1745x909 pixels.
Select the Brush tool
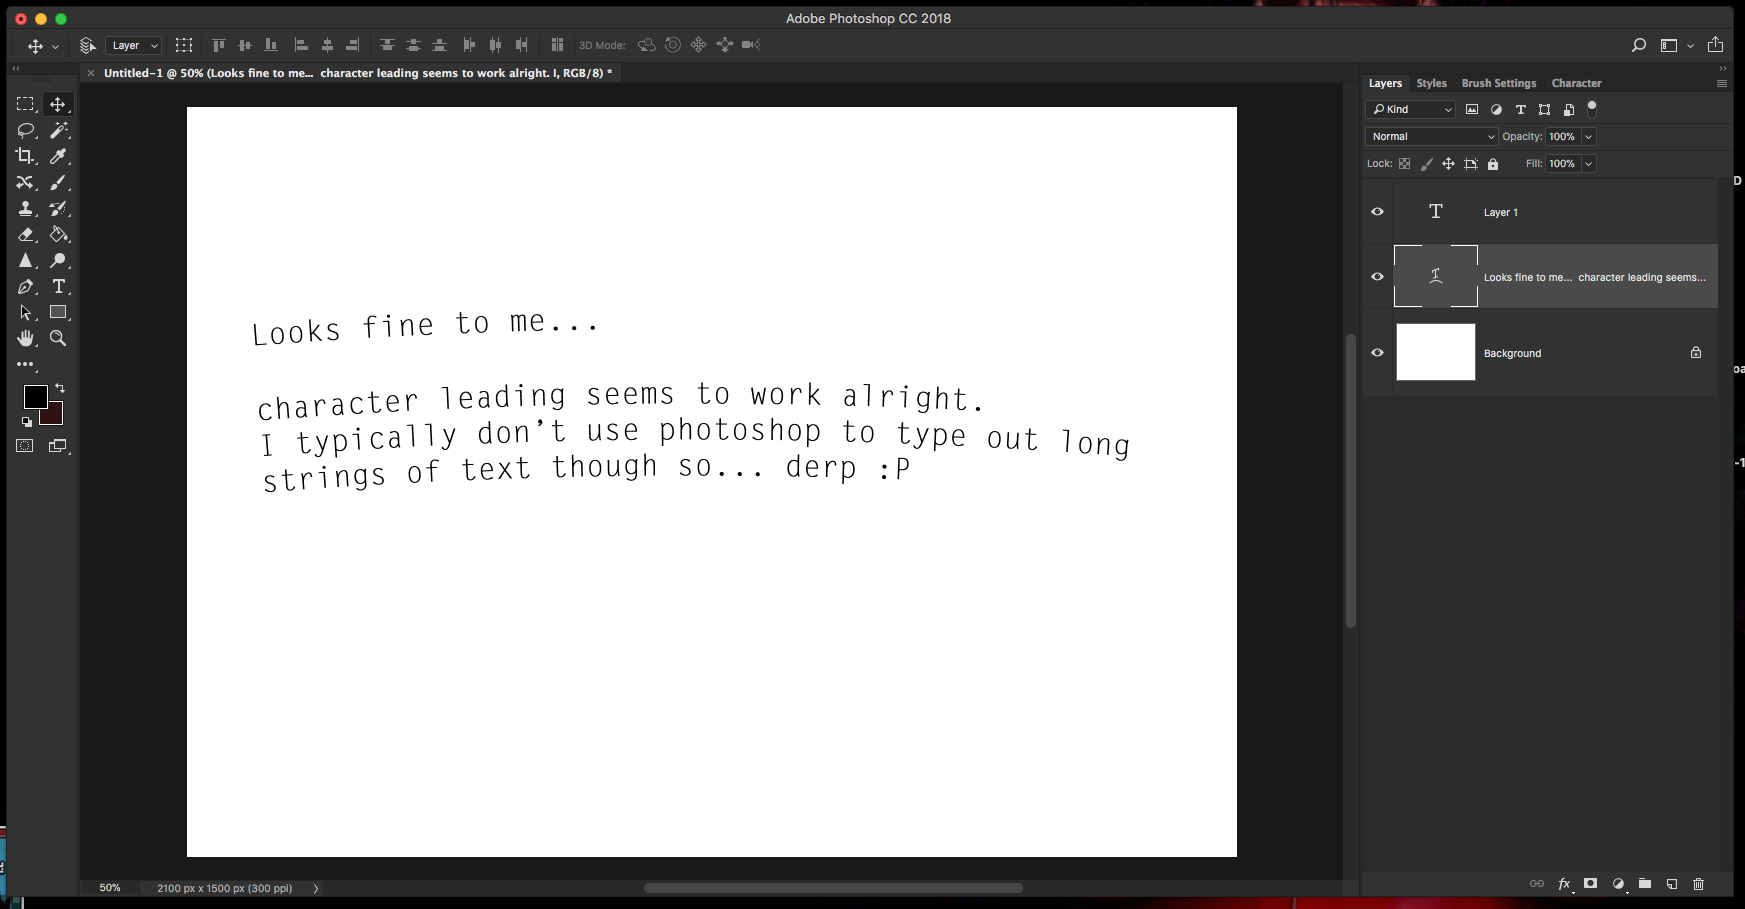tap(59, 182)
